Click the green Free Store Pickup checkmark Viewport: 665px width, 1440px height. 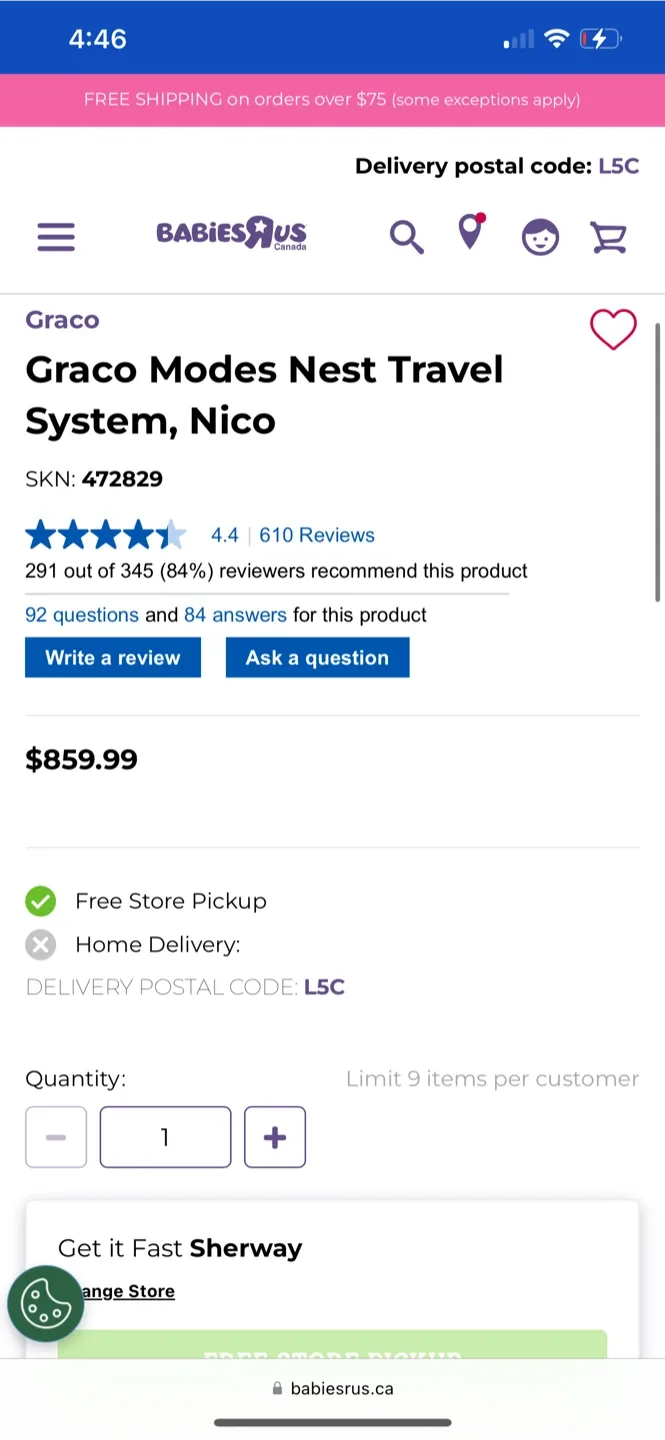click(41, 901)
